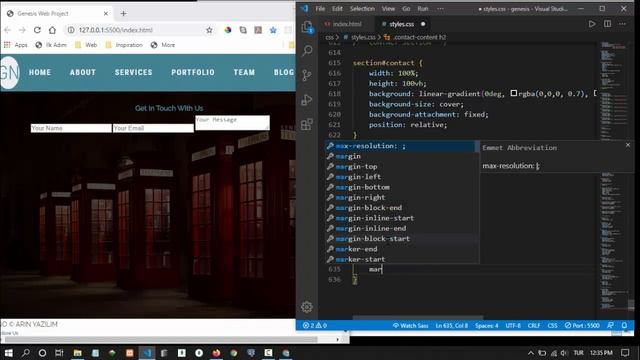Viewport: 640px width, 360px height.
Task: Focus the Your Name input field
Action: (71, 128)
